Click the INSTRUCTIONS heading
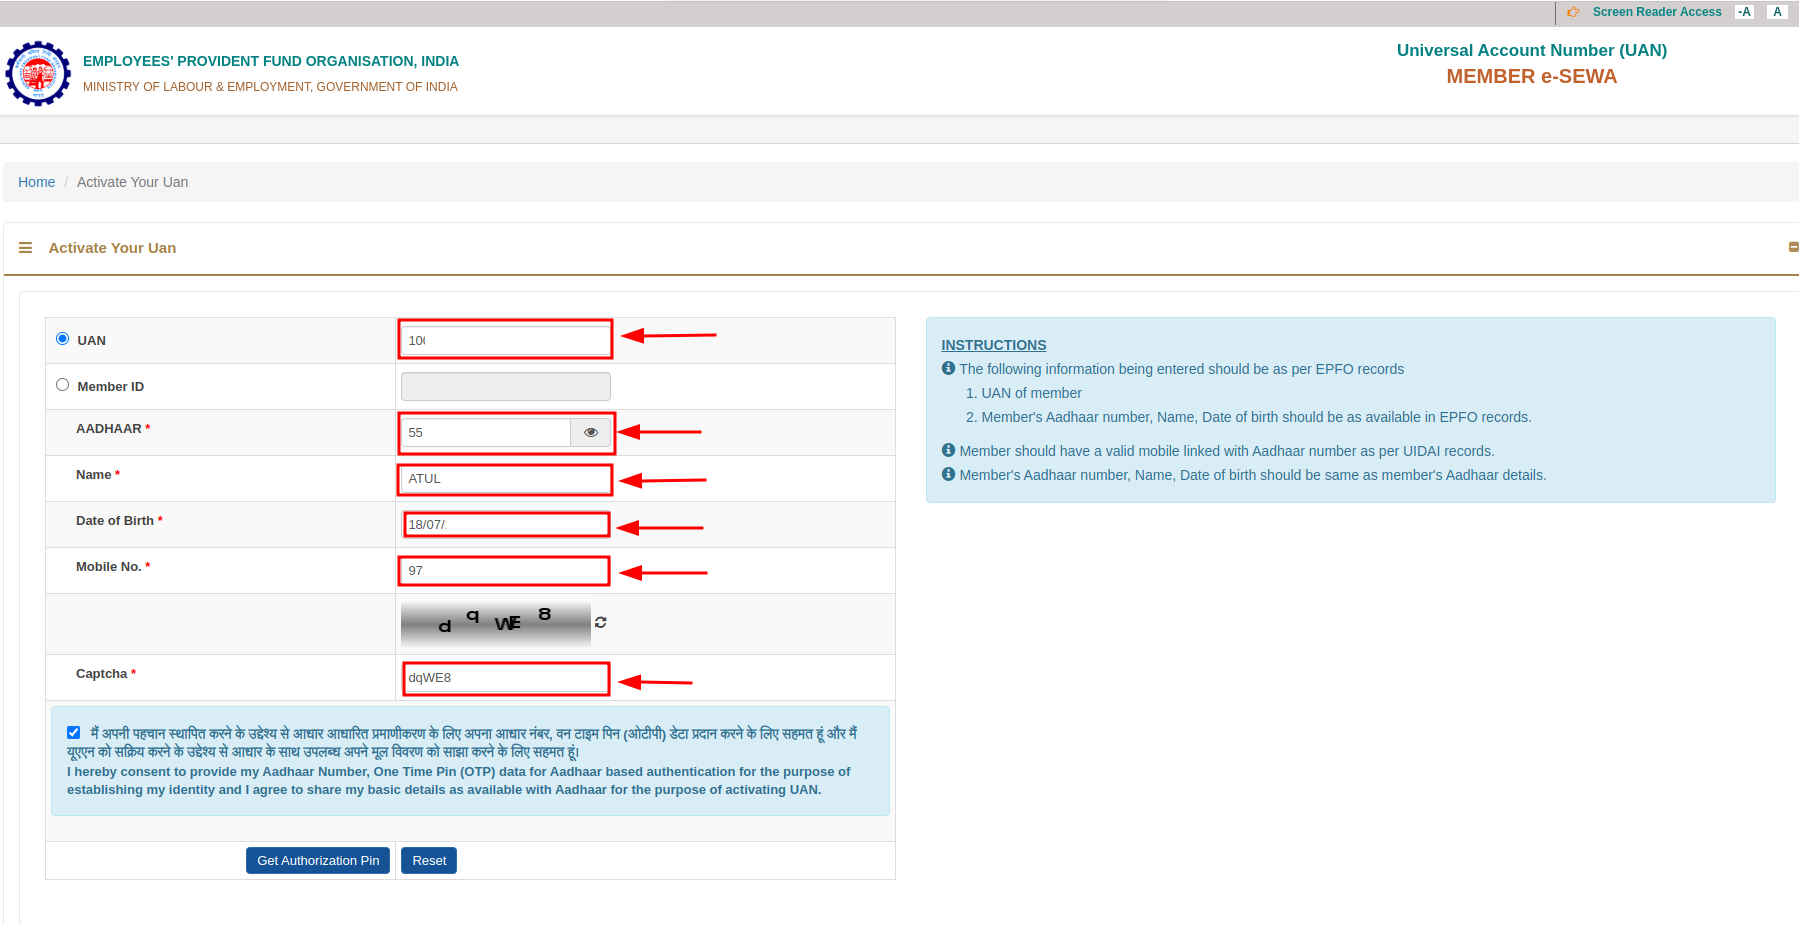The height and width of the screenshot is (925, 1799). tap(994, 345)
